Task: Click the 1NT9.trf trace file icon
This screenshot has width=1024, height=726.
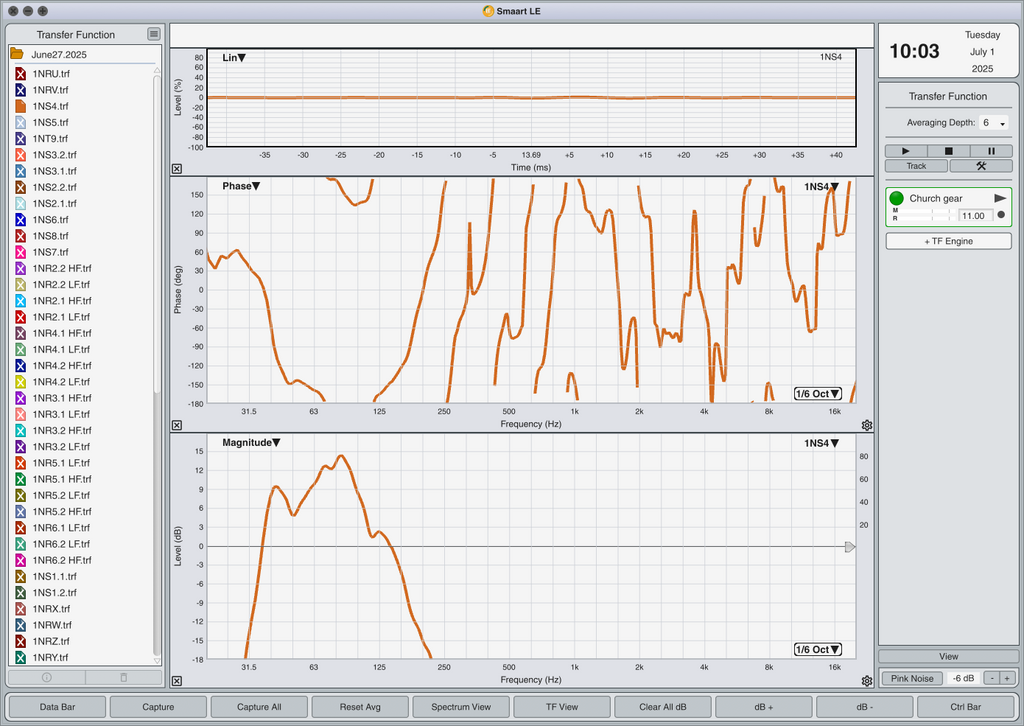Action: coord(20,138)
